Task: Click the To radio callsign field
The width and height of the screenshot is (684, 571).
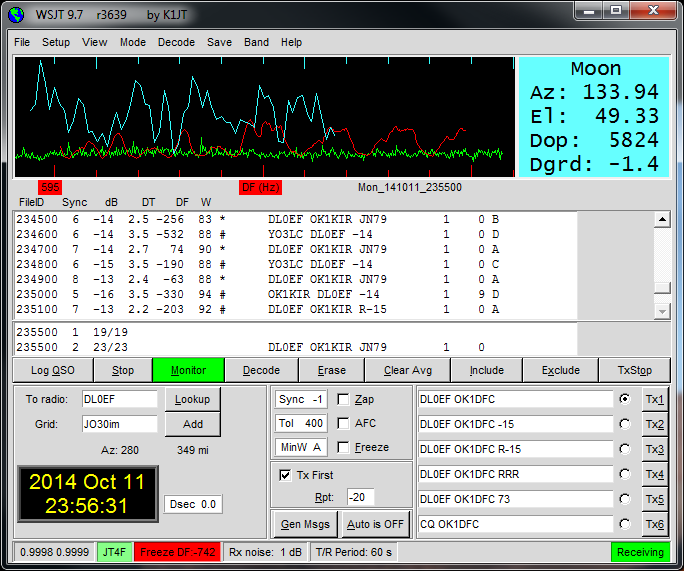Action: coord(120,399)
